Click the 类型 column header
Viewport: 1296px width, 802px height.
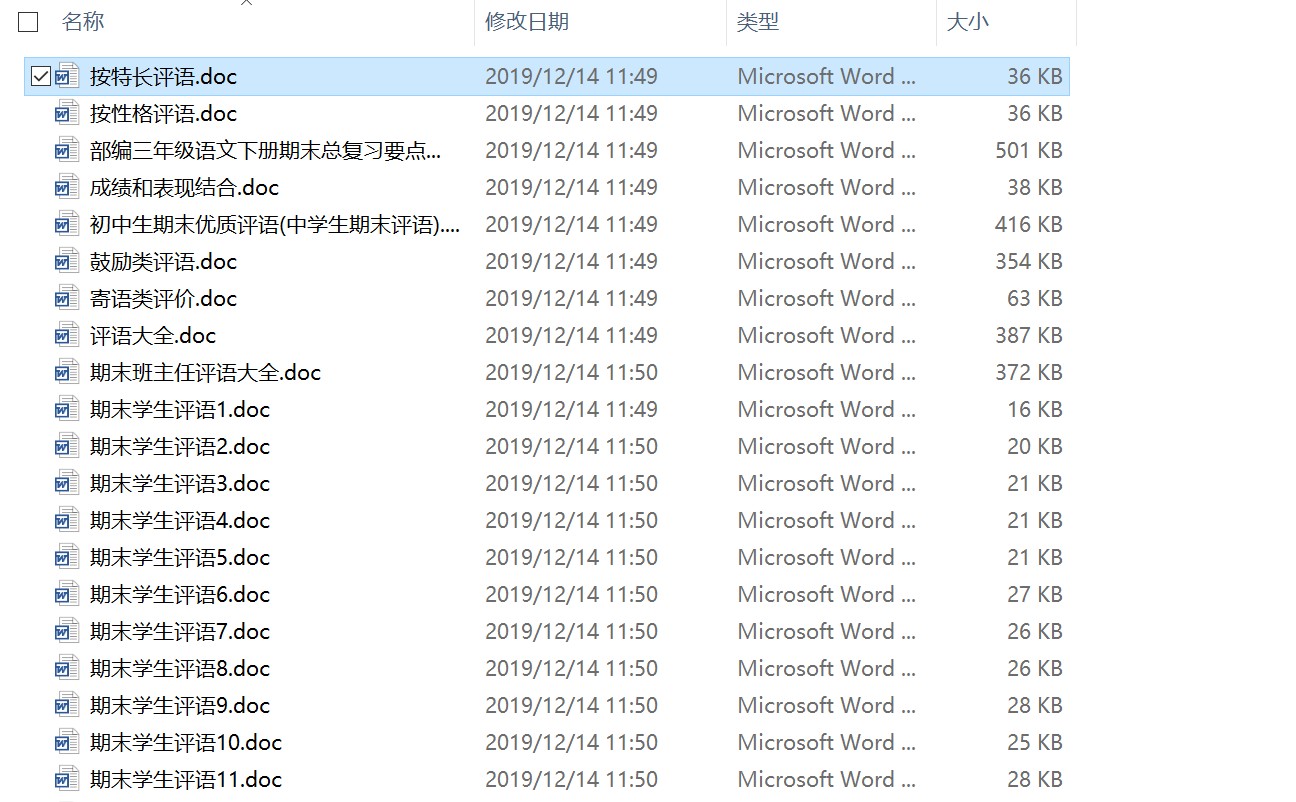(x=758, y=22)
